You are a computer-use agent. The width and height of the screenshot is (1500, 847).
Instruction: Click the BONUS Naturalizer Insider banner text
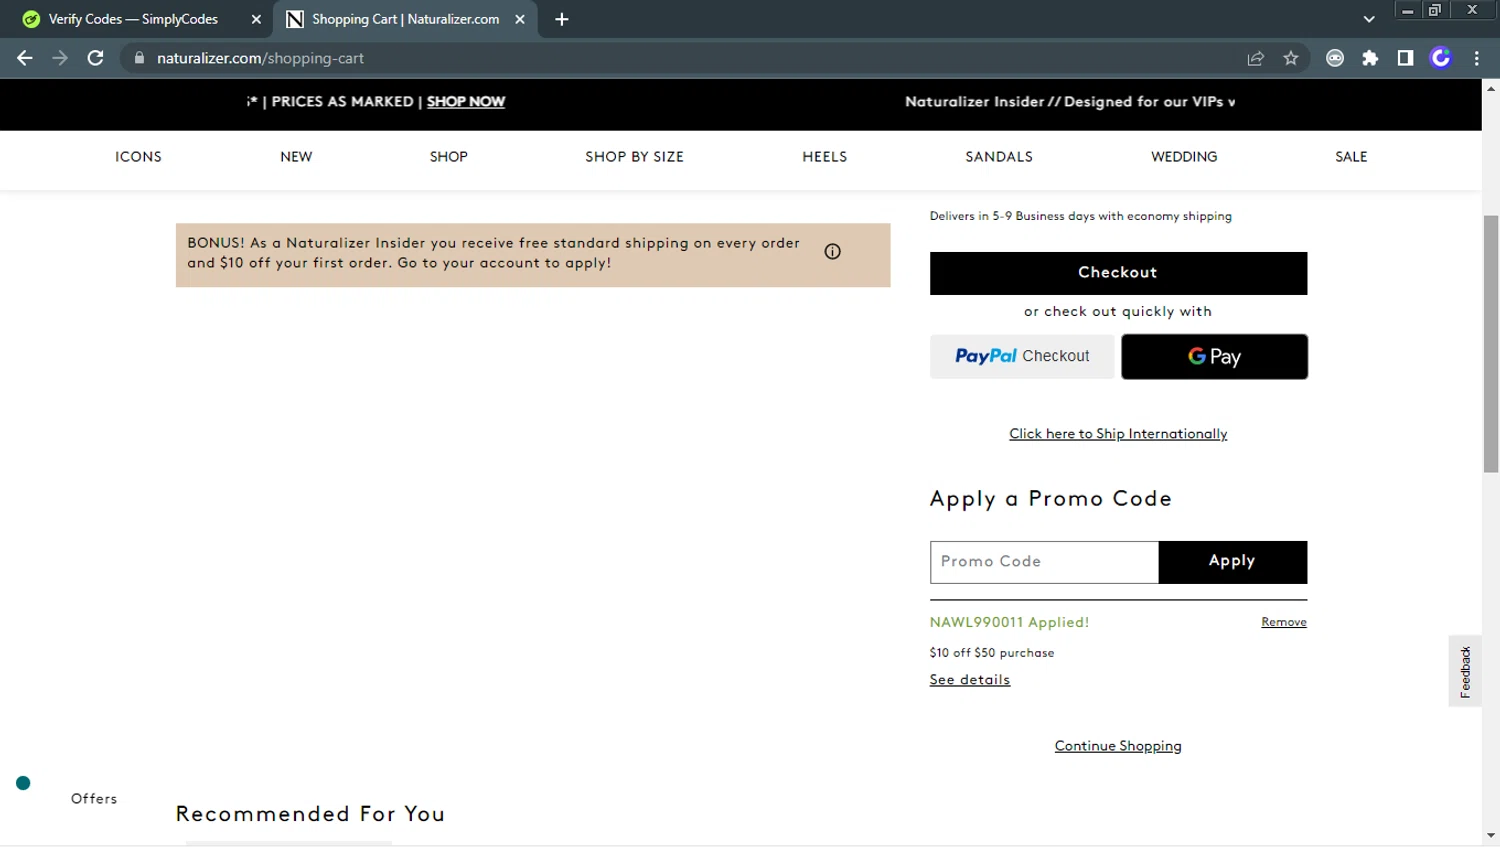pyautogui.click(x=494, y=253)
